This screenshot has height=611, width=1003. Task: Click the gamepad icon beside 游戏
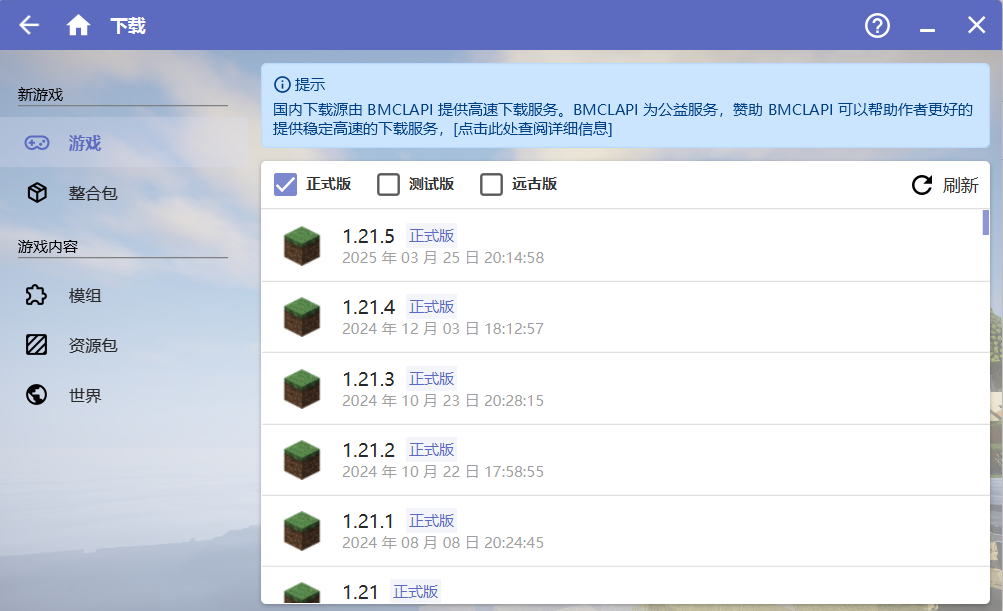[x=36, y=143]
